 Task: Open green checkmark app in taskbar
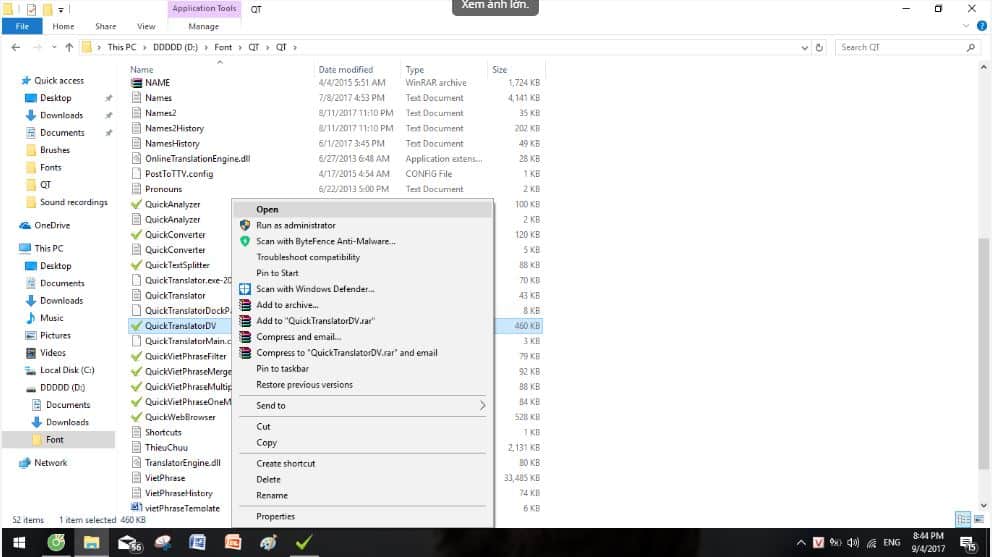coord(304,542)
